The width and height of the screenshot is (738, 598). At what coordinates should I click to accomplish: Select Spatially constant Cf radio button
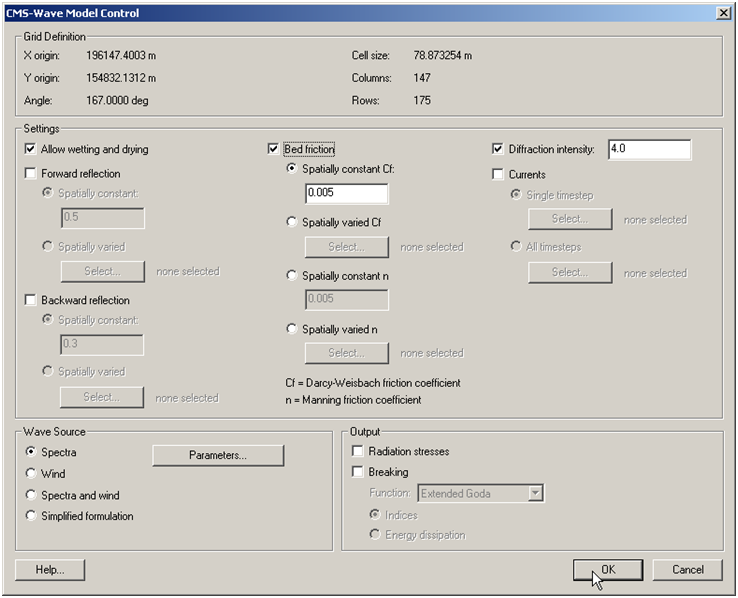(292, 168)
